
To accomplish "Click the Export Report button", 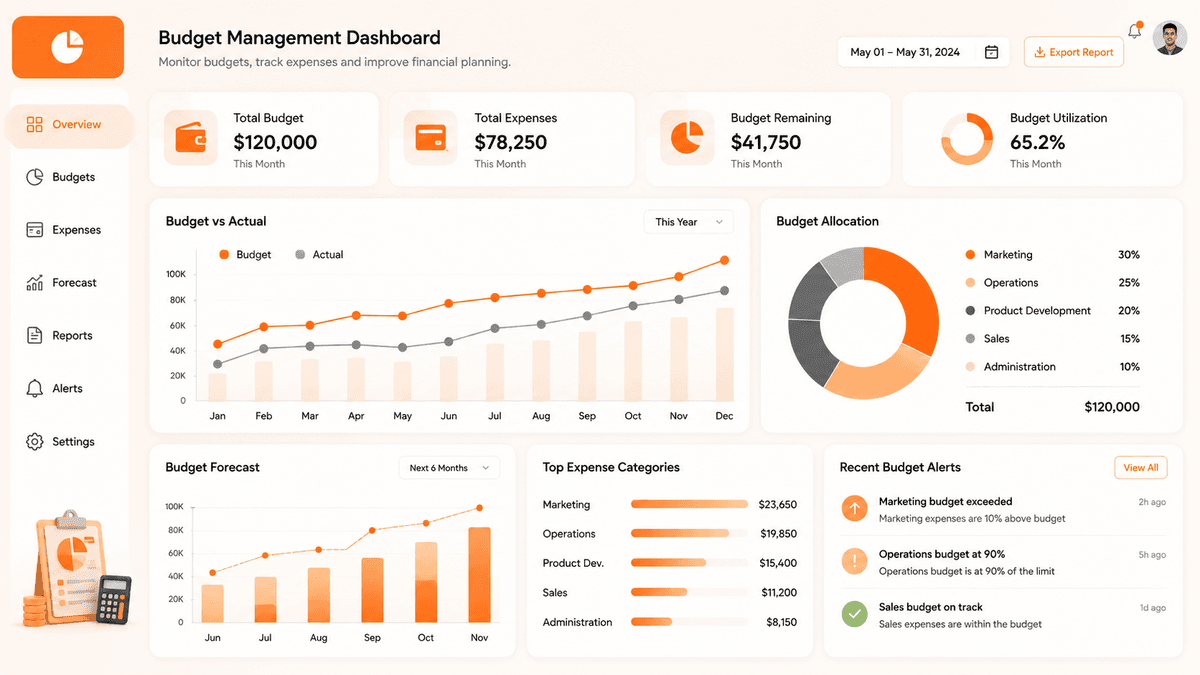I will point(1074,52).
